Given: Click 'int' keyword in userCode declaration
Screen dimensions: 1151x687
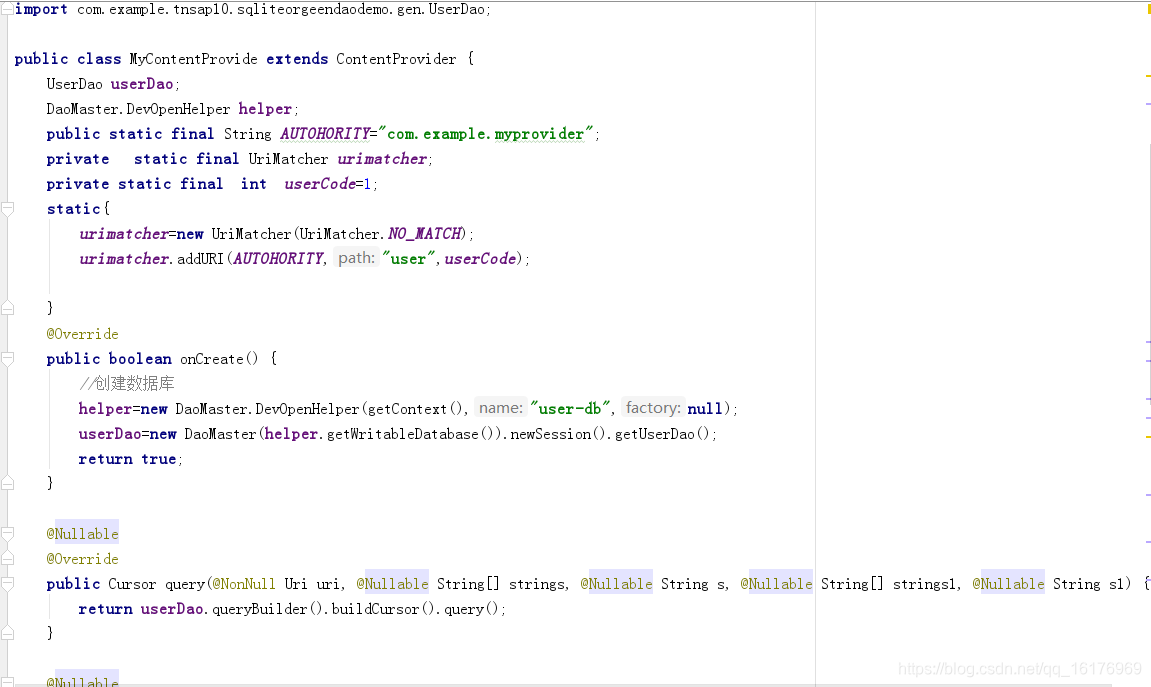Looking at the screenshot, I should coord(253,183).
